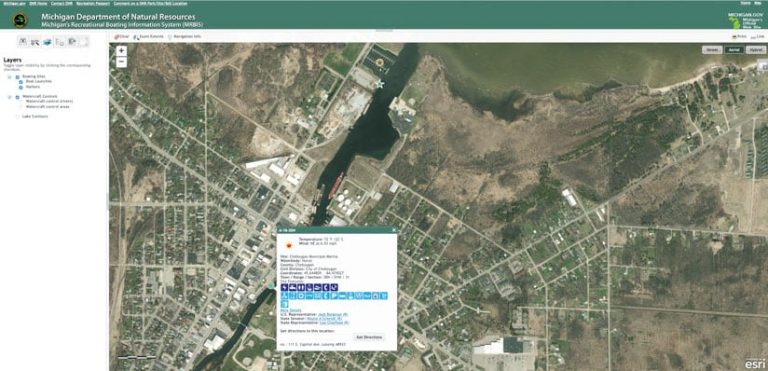Click the Site Features link in popup
This screenshot has width=768, height=371.
tap(292, 281)
